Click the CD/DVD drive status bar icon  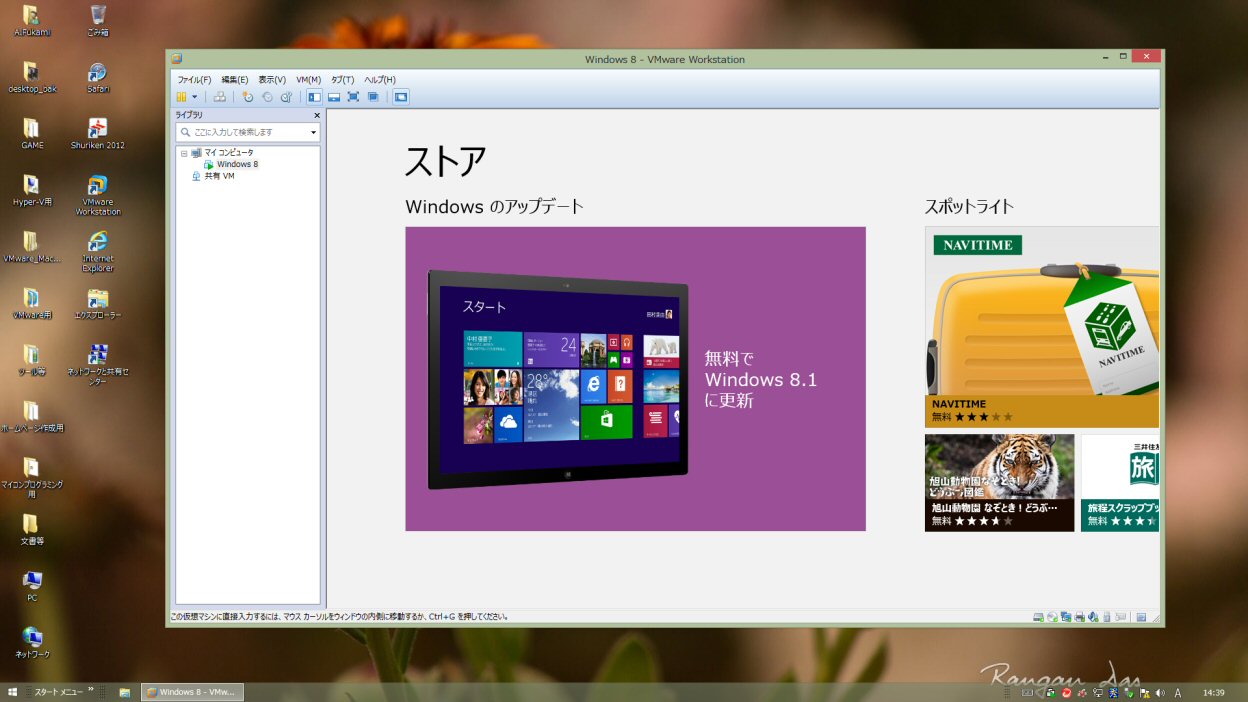click(x=1053, y=617)
